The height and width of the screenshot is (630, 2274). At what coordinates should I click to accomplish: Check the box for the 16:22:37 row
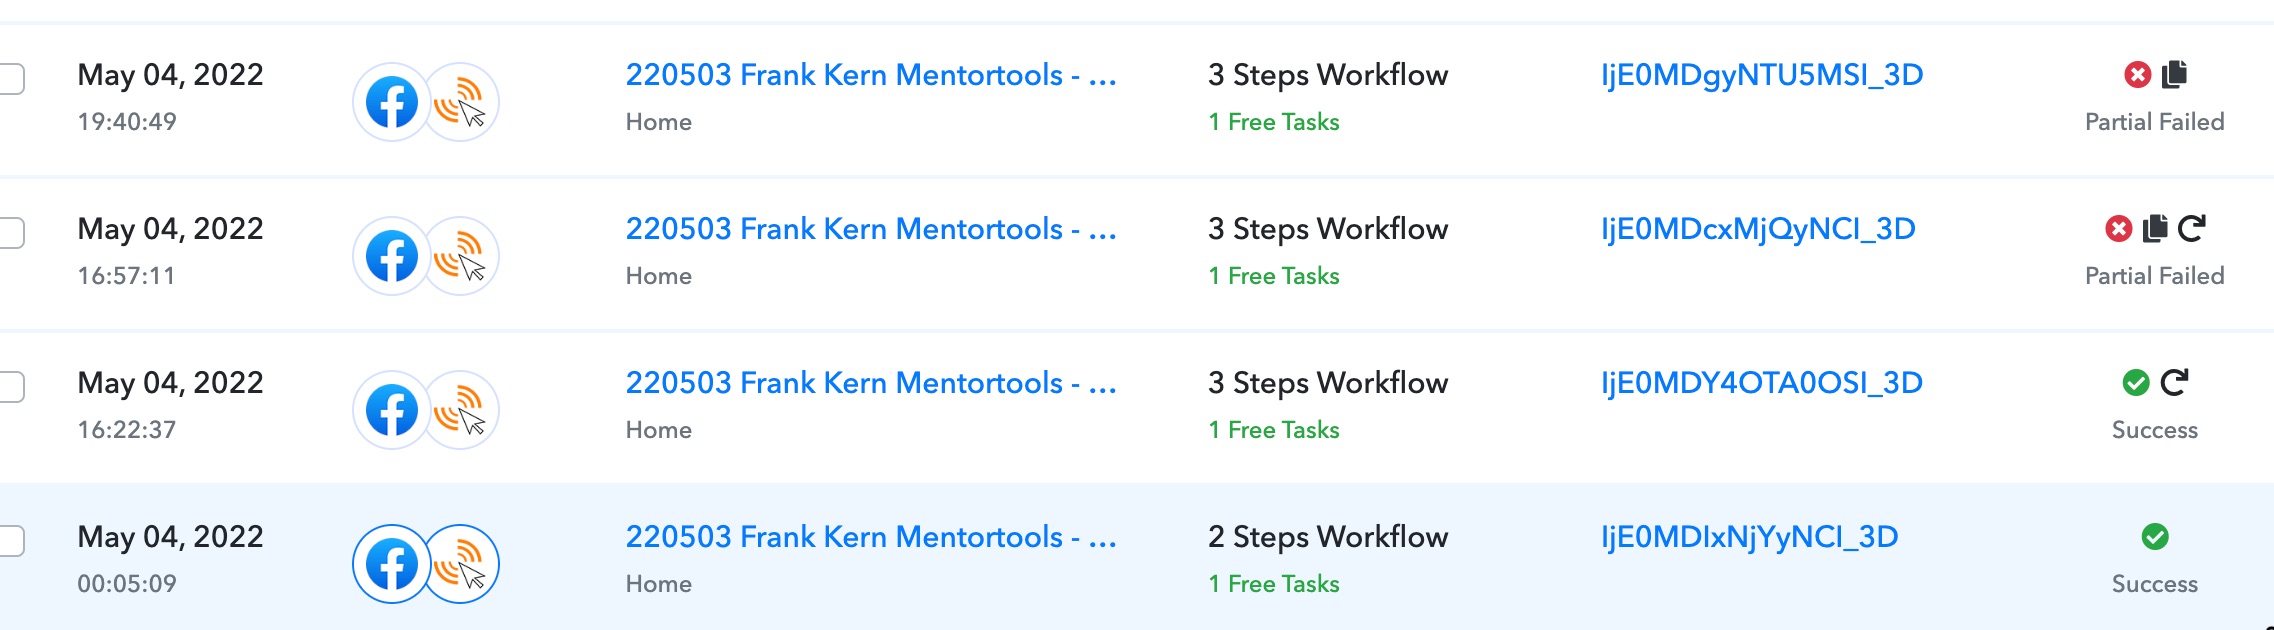9,387
